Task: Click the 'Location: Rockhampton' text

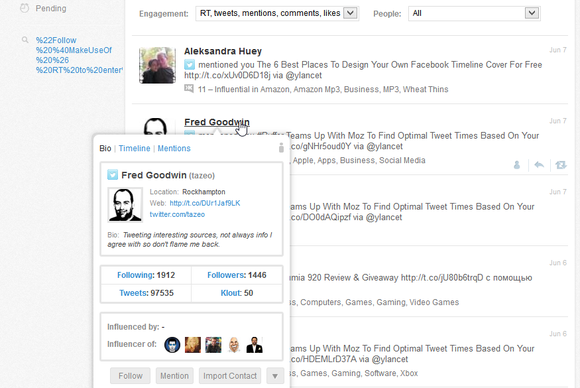Action: click(x=187, y=192)
